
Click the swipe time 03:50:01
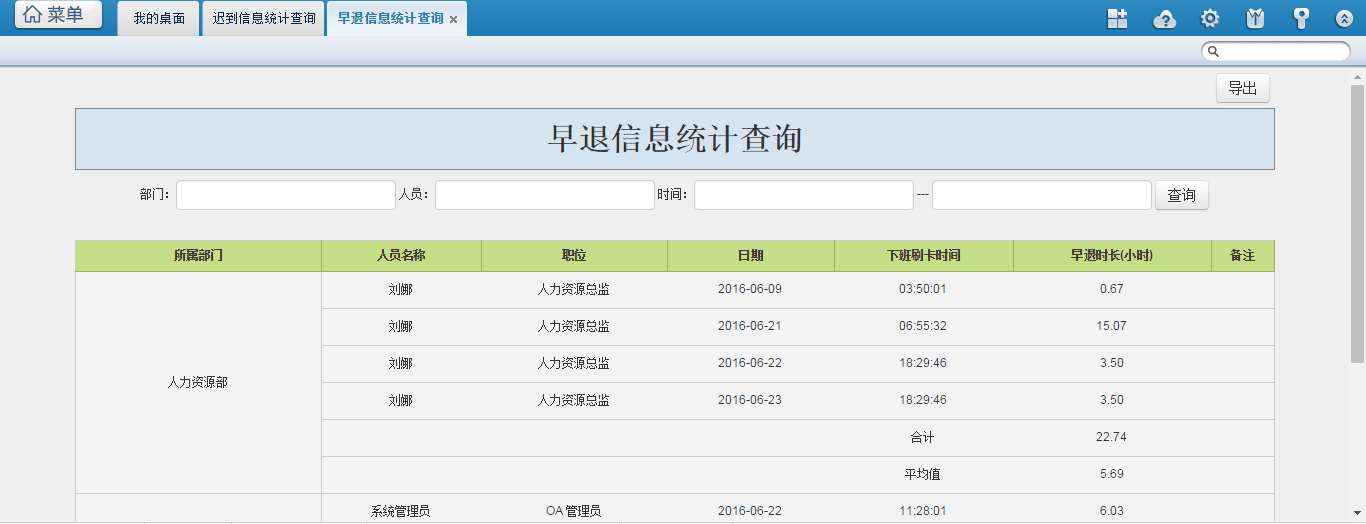click(x=923, y=289)
